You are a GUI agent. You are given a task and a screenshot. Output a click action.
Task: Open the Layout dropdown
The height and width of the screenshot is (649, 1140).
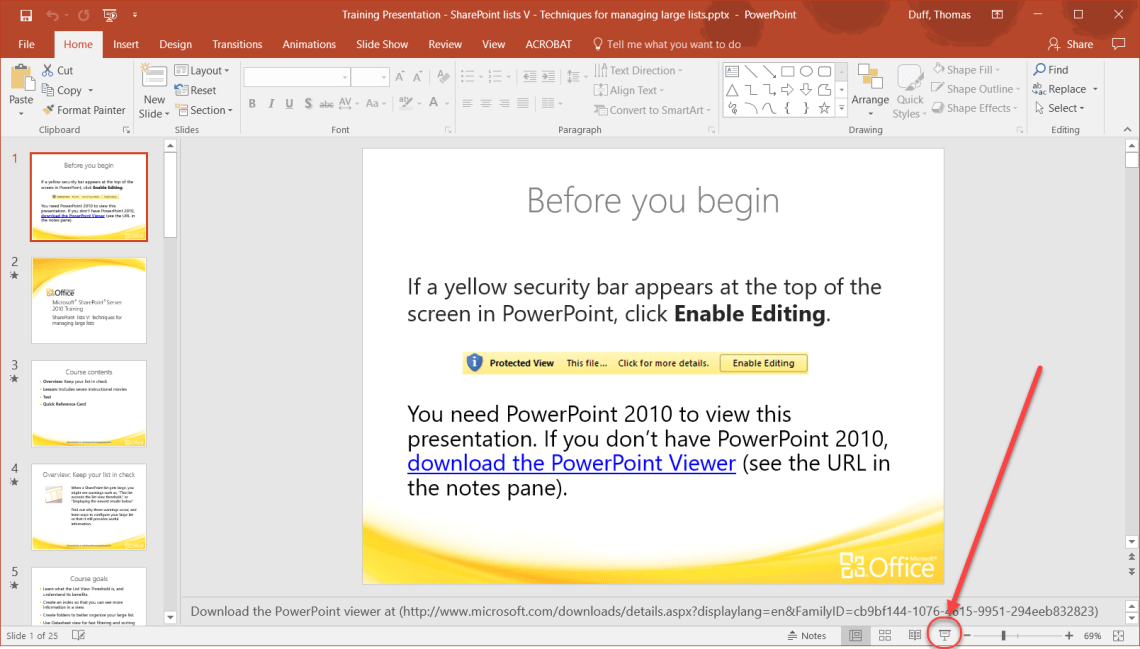click(x=203, y=69)
